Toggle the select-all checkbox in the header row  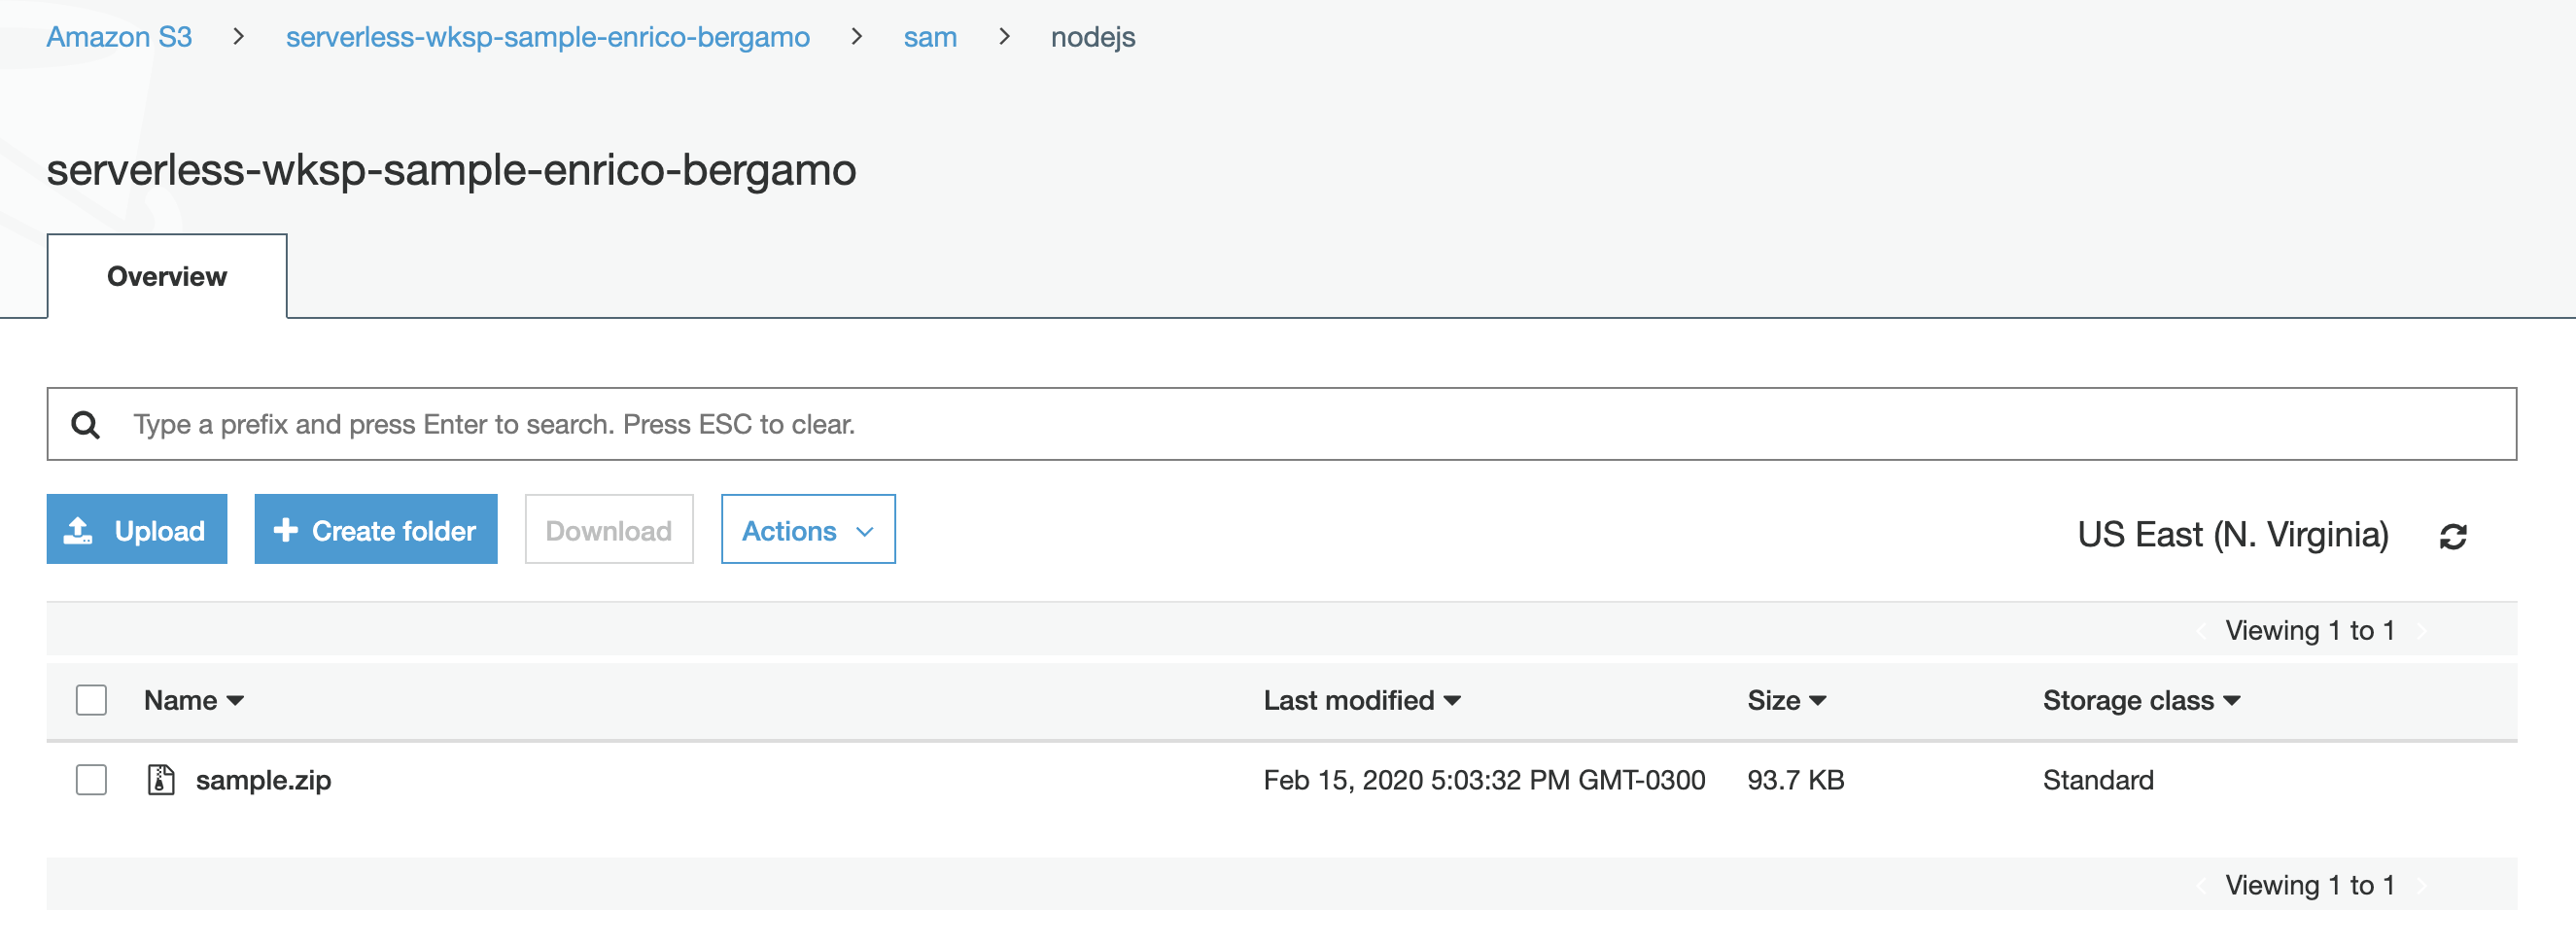(91, 700)
